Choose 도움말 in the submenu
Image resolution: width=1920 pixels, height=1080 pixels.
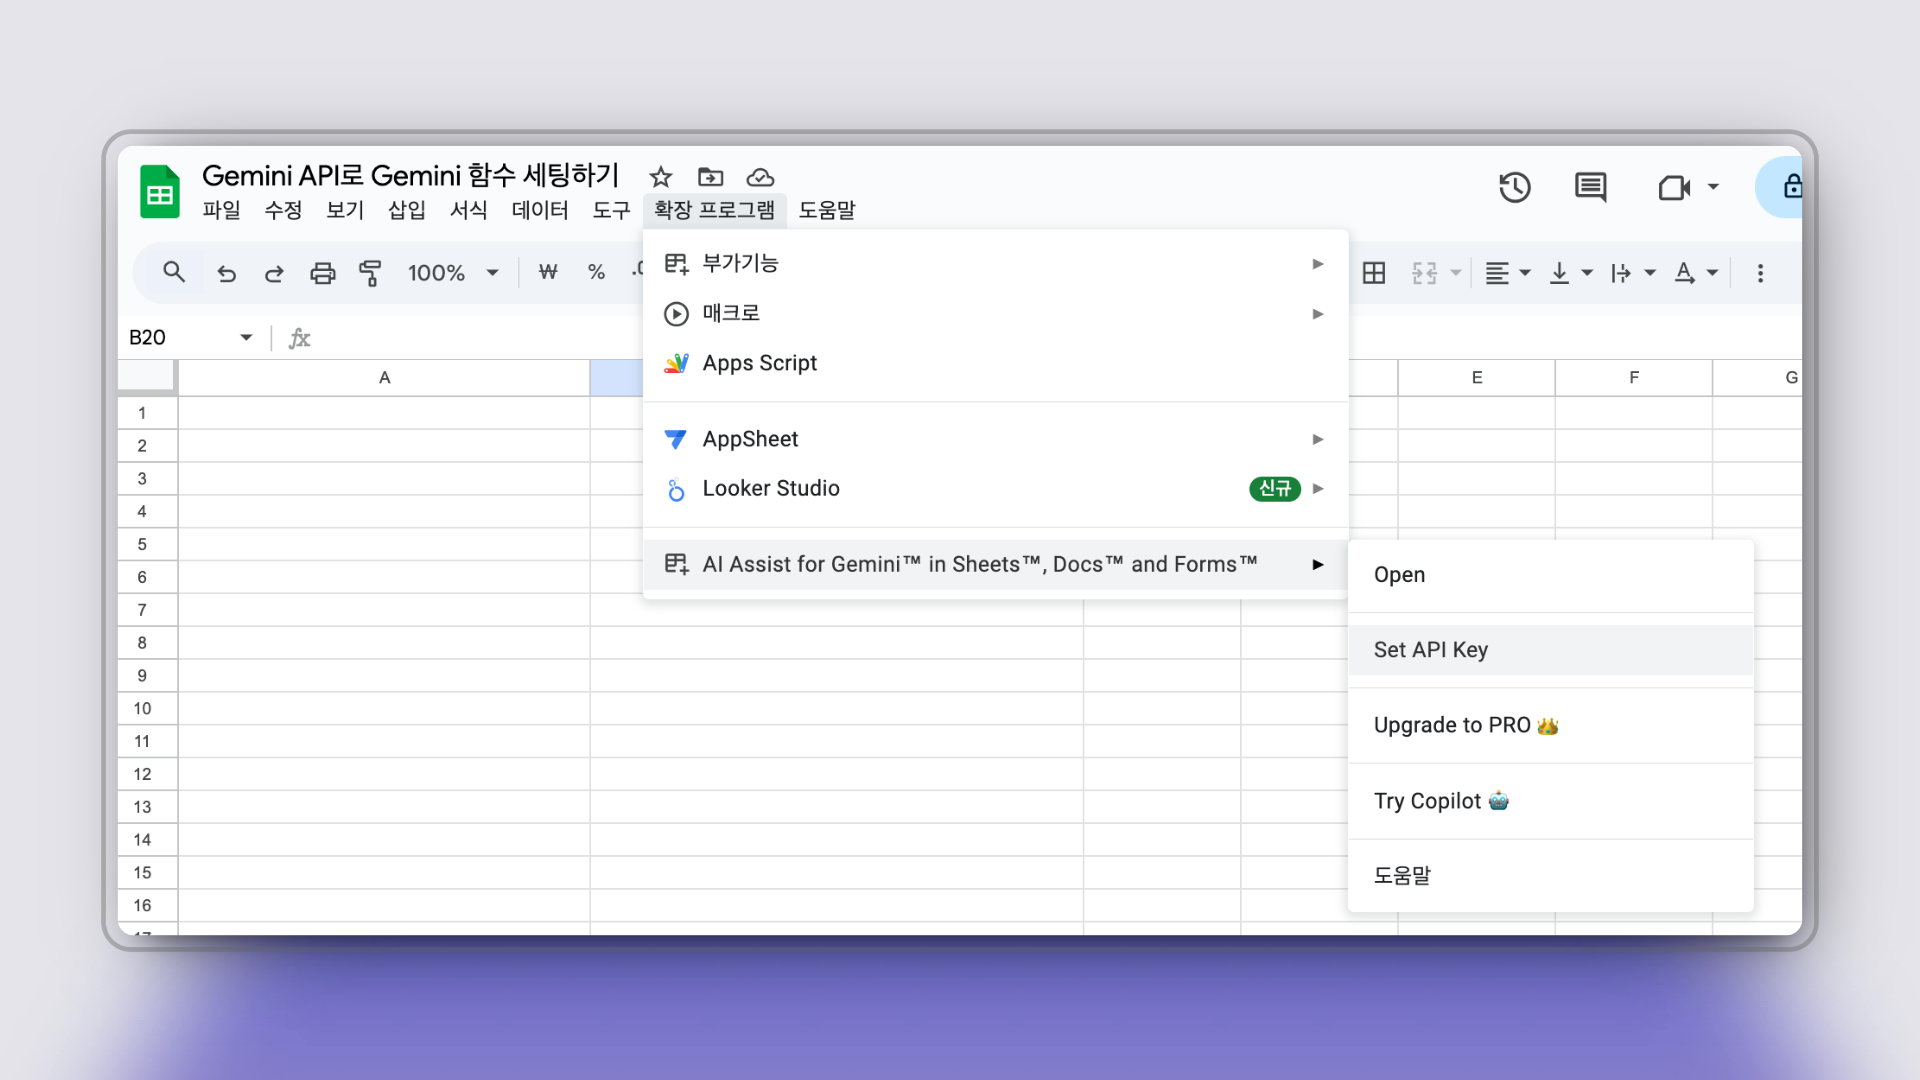(1551, 876)
